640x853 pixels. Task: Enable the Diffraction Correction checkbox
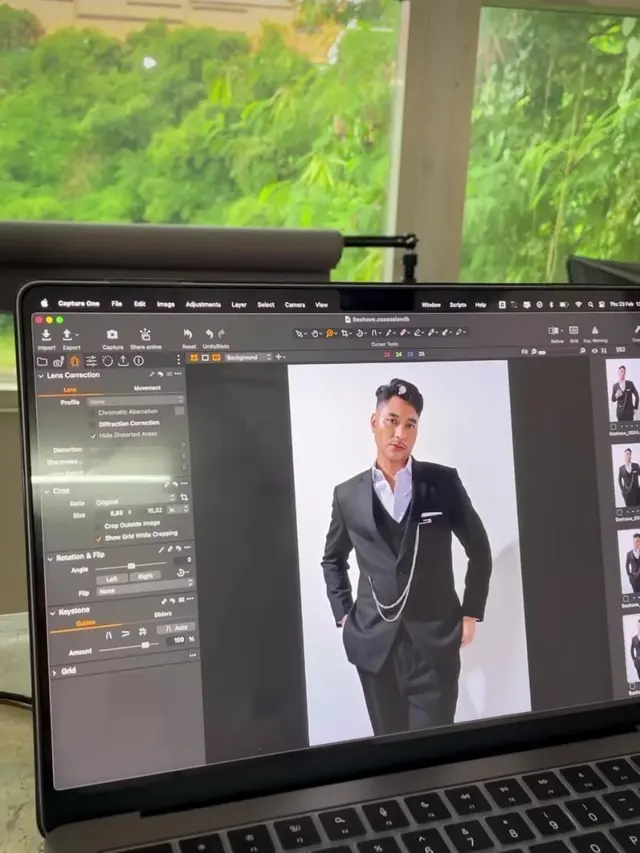[93, 424]
